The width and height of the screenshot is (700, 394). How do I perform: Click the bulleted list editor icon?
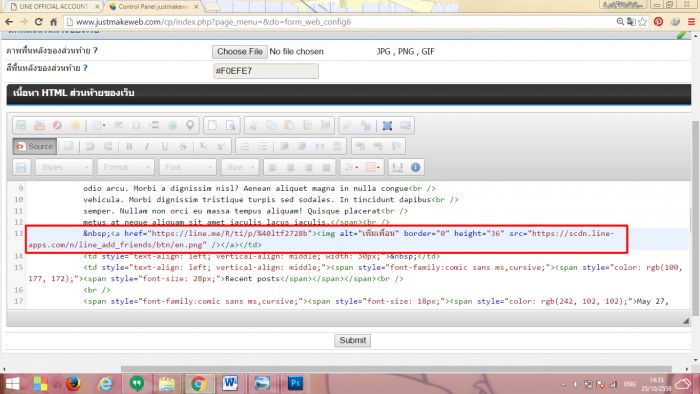tap(263, 146)
